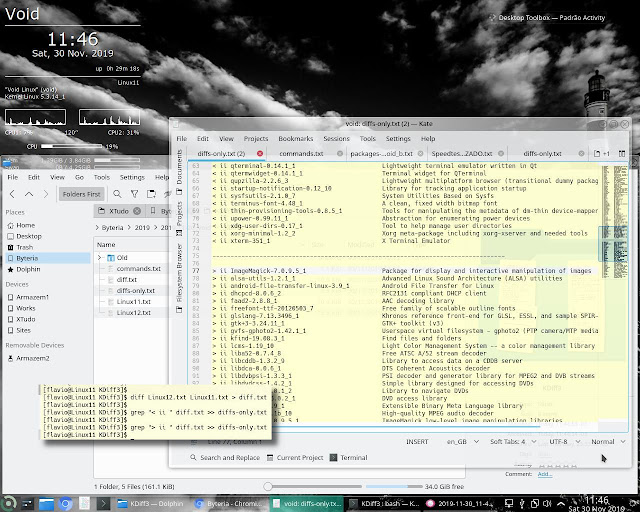
Task: Toggle Folders First sorting in Dolphin
Action: coord(82,194)
